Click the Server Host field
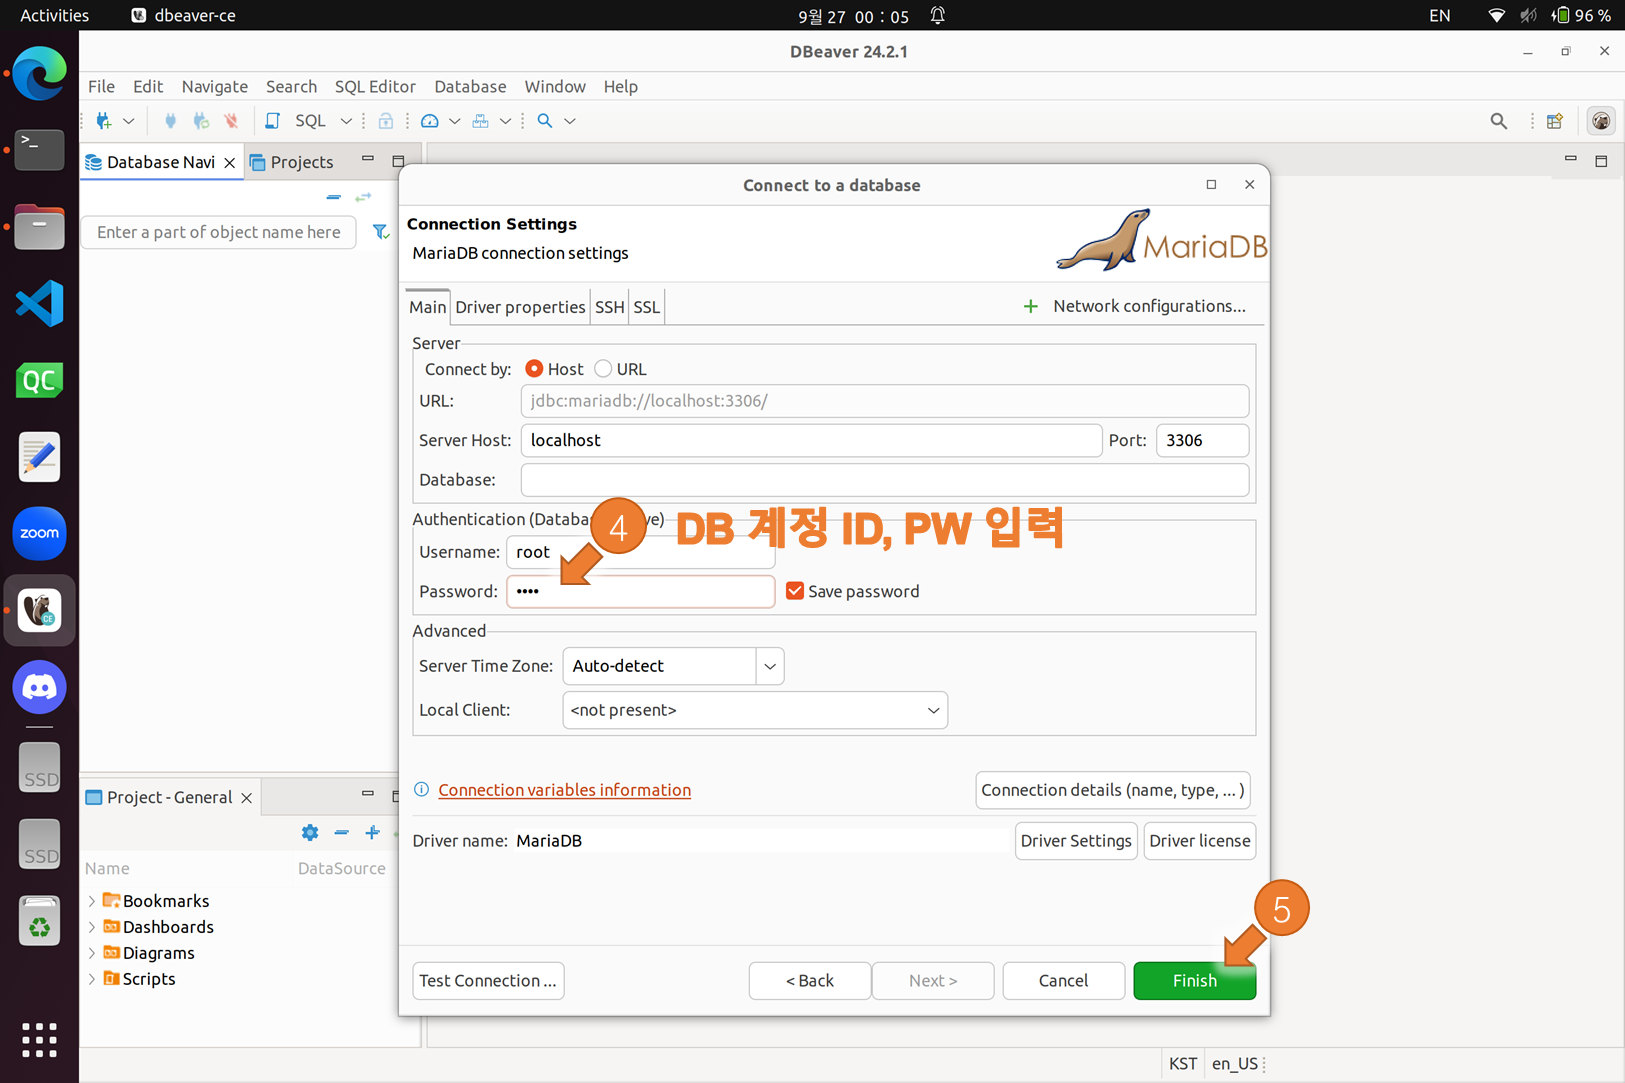 click(x=811, y=440)
